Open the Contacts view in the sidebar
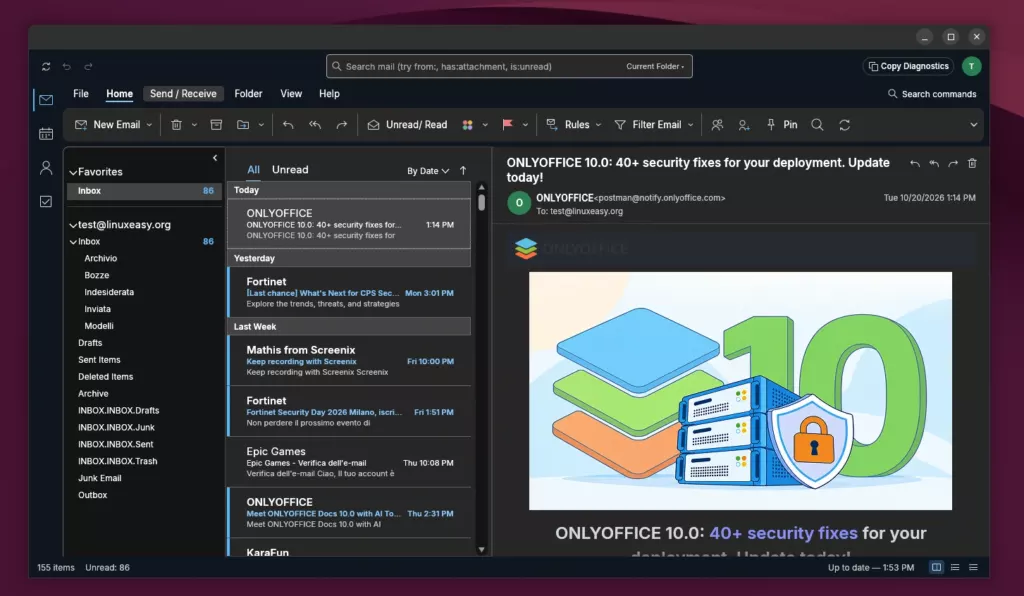Viewport: 1024px width, 596px height. (46, 168)
